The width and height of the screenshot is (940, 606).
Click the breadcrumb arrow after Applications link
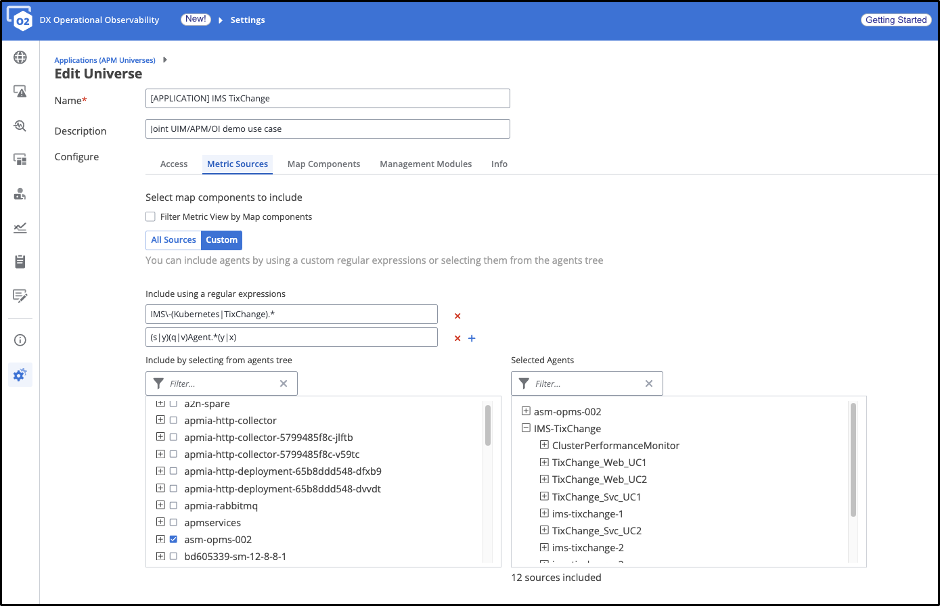click(165, 60)
